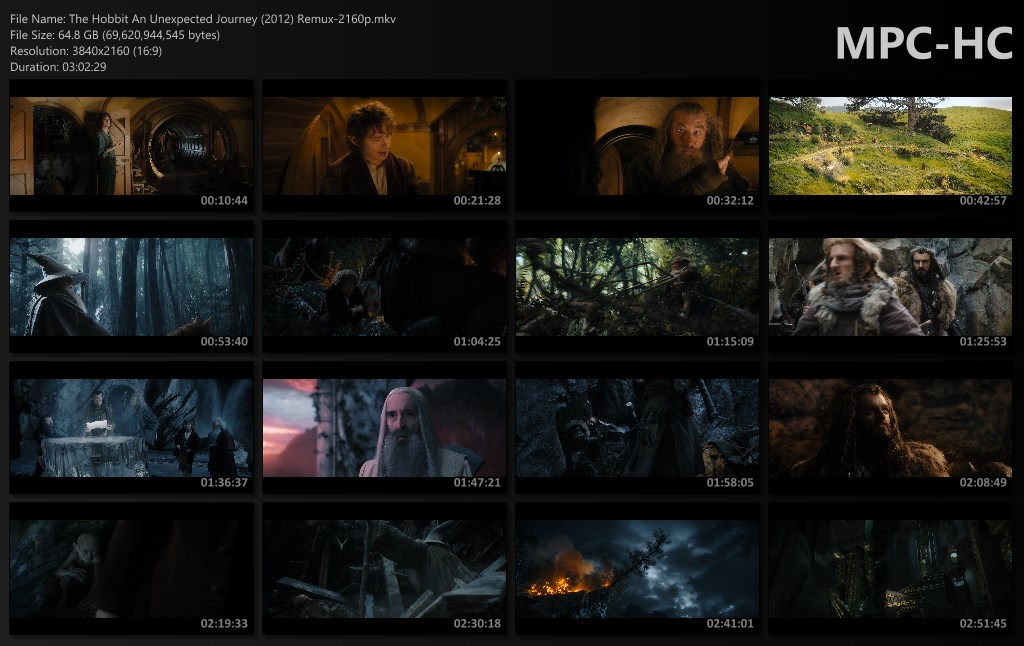Open the forest wizard frame at 00:53:40

(x=131, y=286)
